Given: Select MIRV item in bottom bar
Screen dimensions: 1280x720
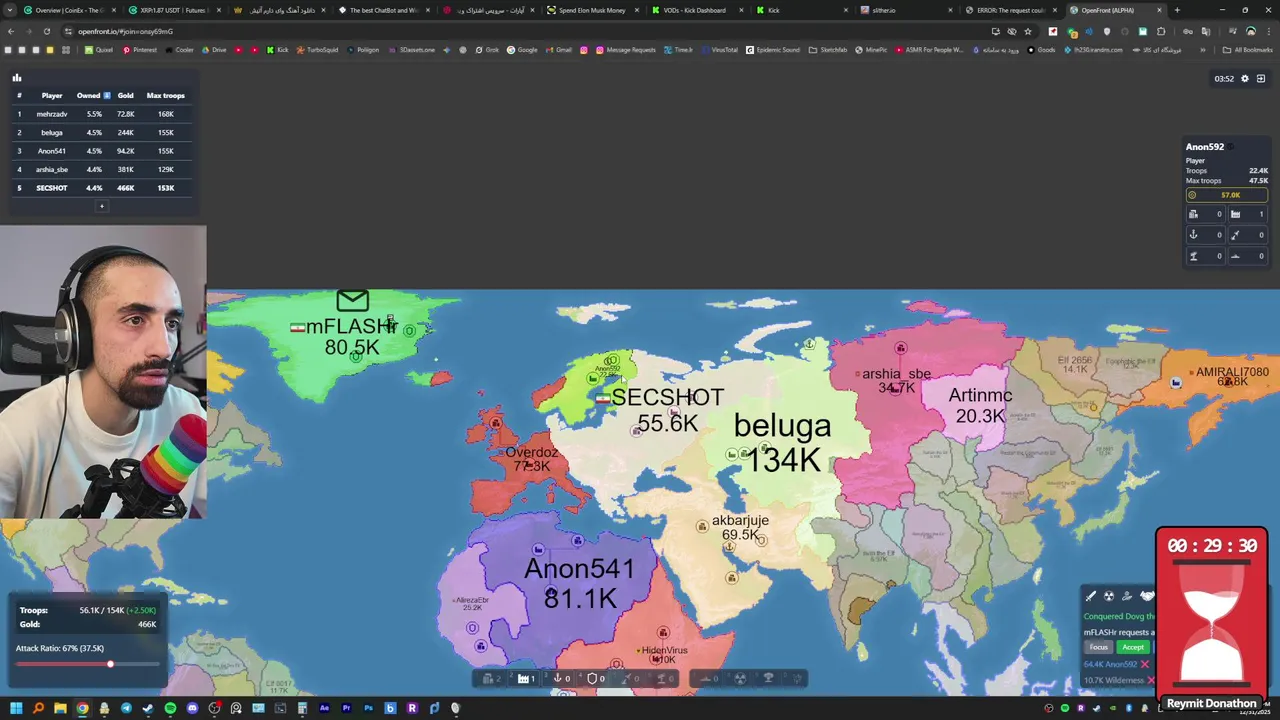Looking at the screenshot, I should 797,679.
